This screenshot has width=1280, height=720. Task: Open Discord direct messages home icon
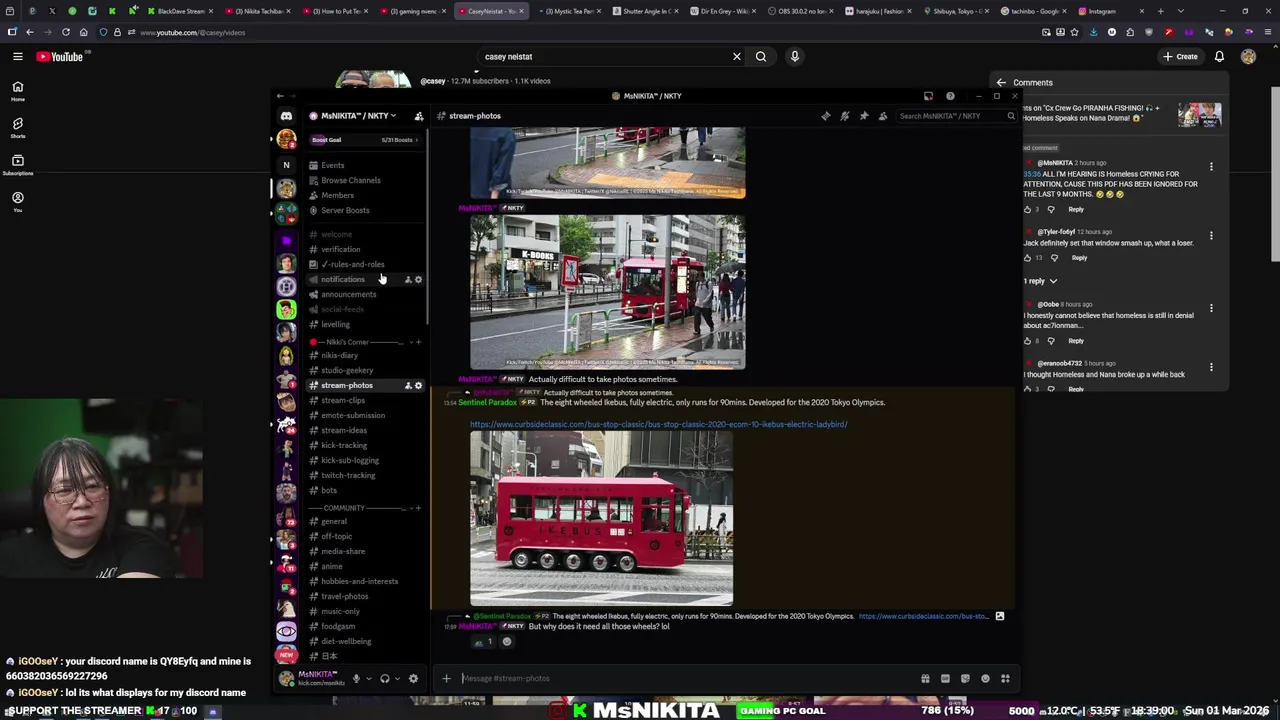(286, 116)
